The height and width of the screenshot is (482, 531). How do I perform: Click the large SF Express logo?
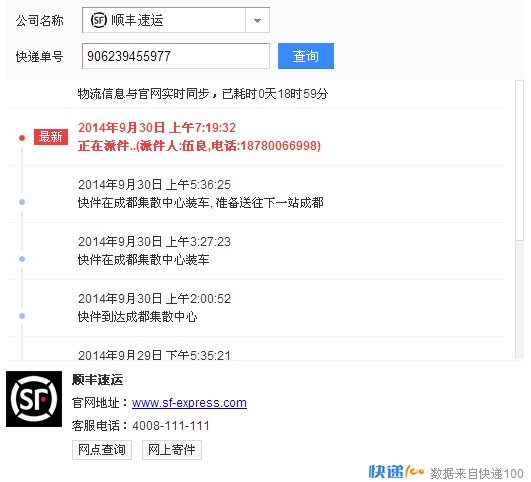pyautogui.click(x=34, y=399)
